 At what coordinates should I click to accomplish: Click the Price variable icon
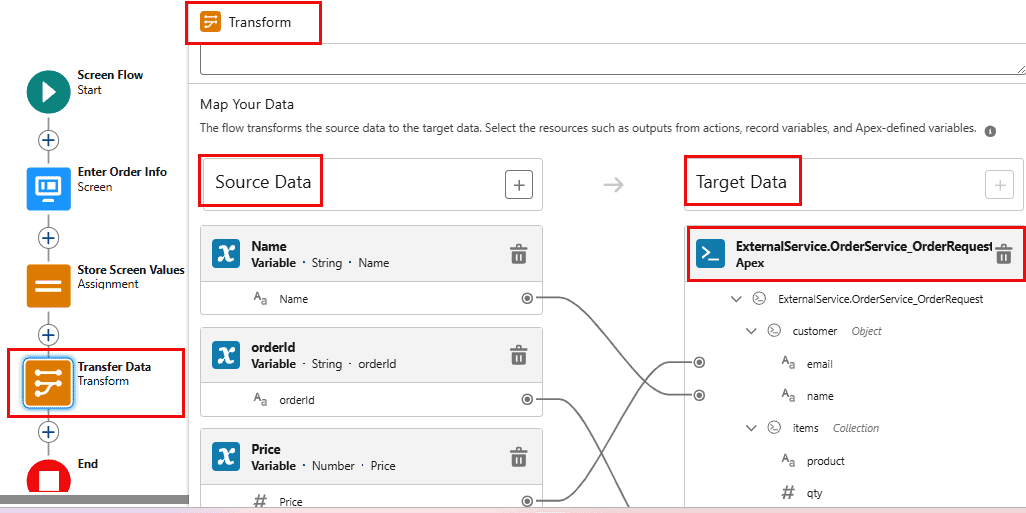click(226, 457)
